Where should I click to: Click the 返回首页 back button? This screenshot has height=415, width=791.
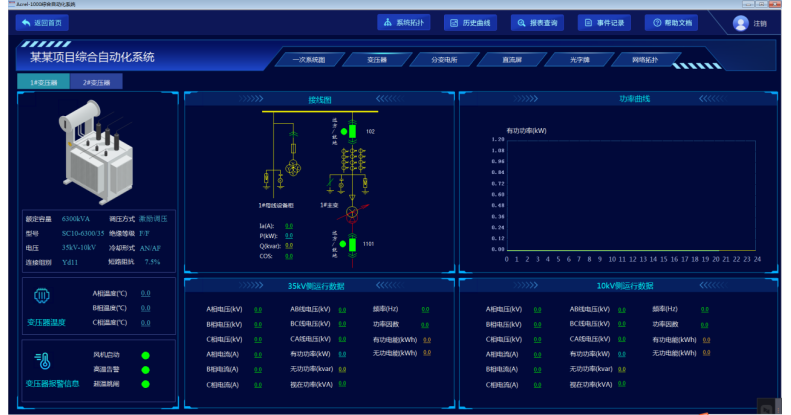point(42,23)
